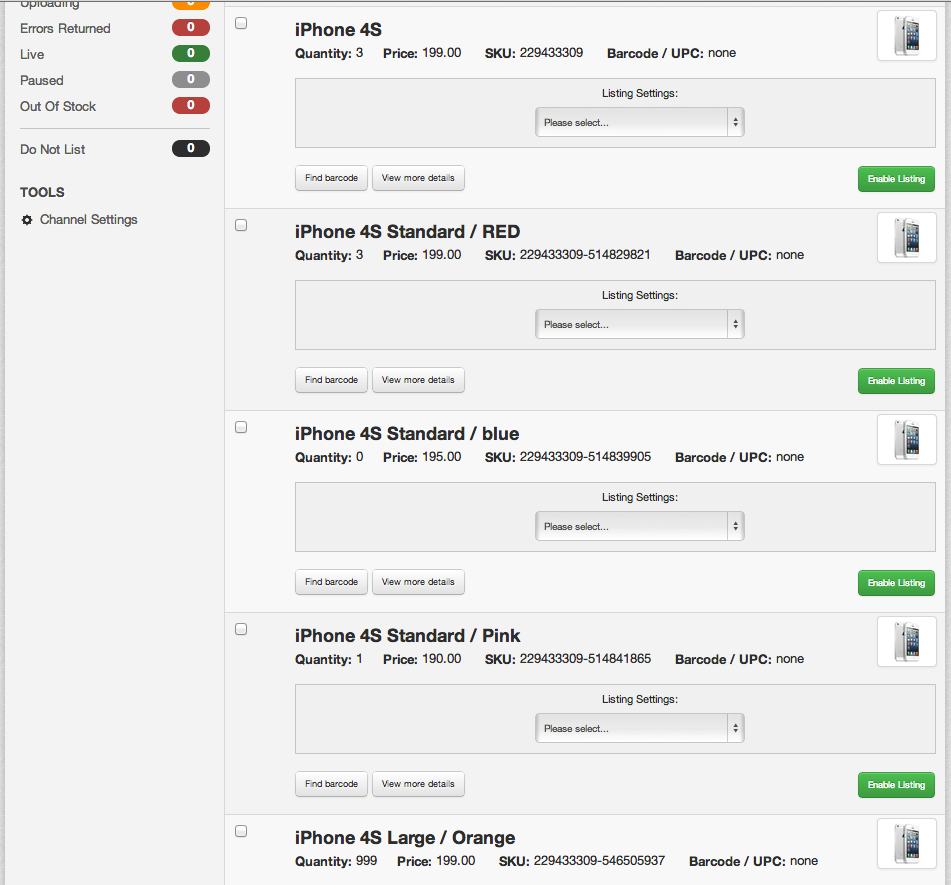Viewport: 951px width, 885px height.
Task: Open the iPhone 4S Large / Orange thumbnail
Action: [x=907, y=844]
